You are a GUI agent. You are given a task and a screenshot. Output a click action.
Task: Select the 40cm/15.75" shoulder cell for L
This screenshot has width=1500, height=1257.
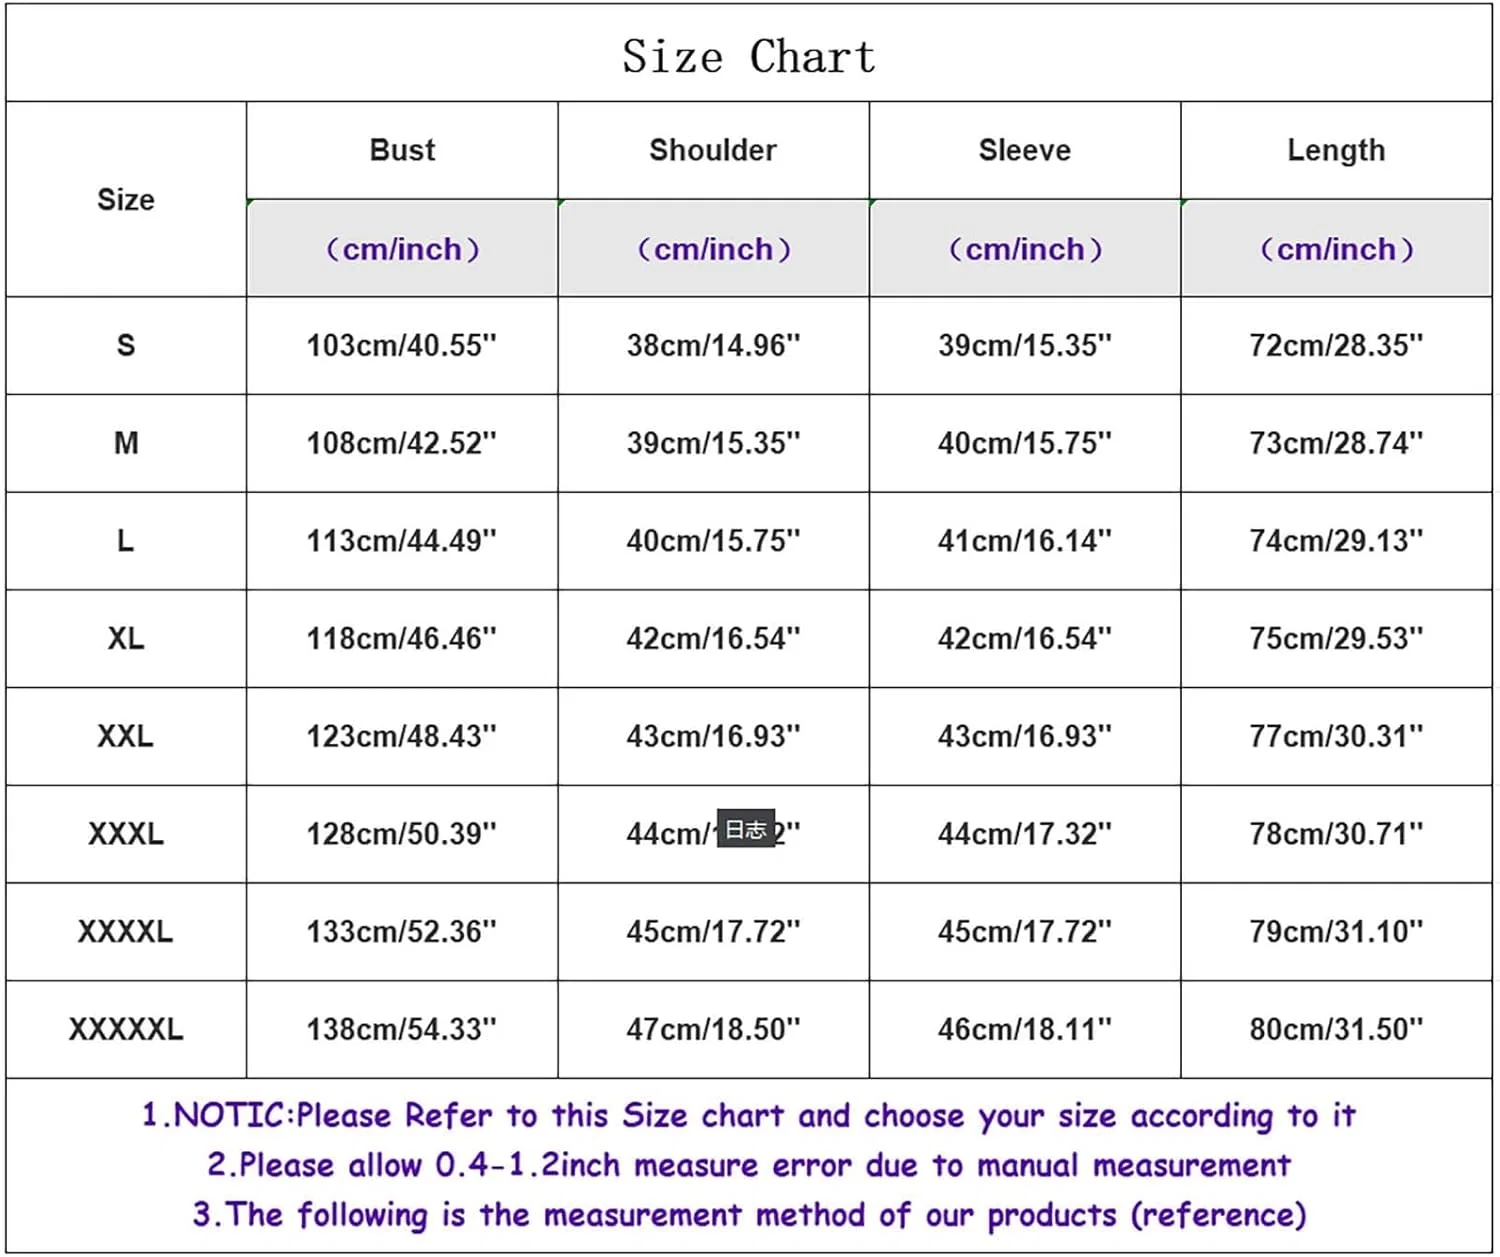tap(713, 541)
